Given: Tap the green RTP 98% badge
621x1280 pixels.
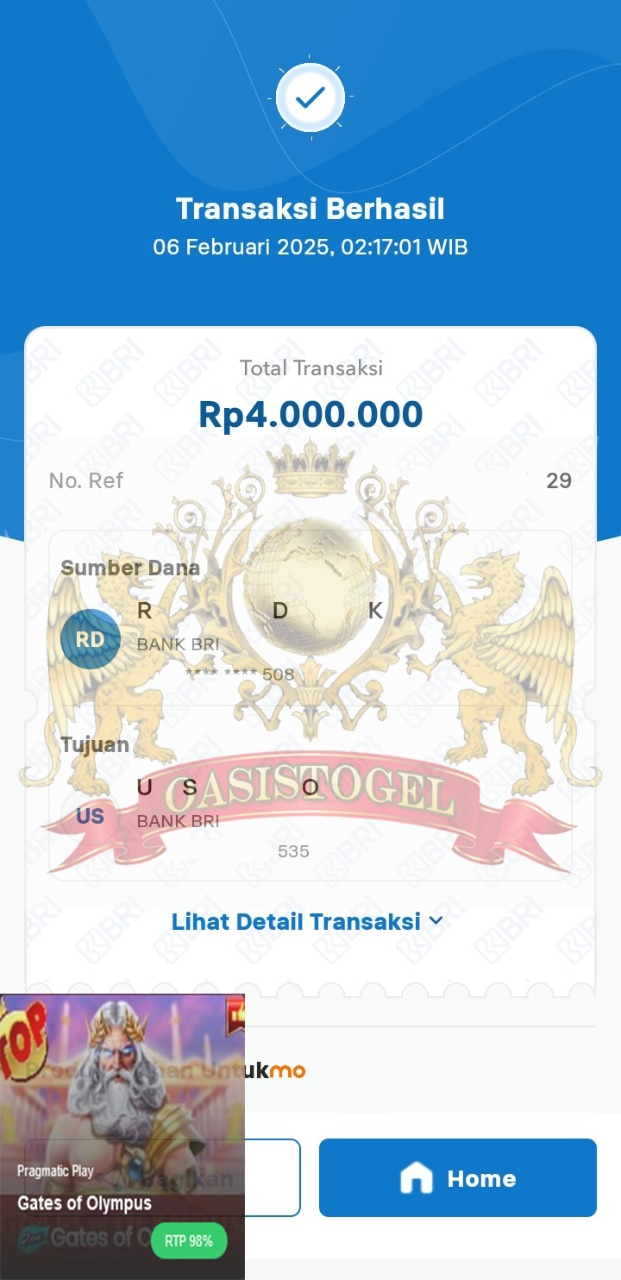Looking at the screenshot, I should (189, 1241).
